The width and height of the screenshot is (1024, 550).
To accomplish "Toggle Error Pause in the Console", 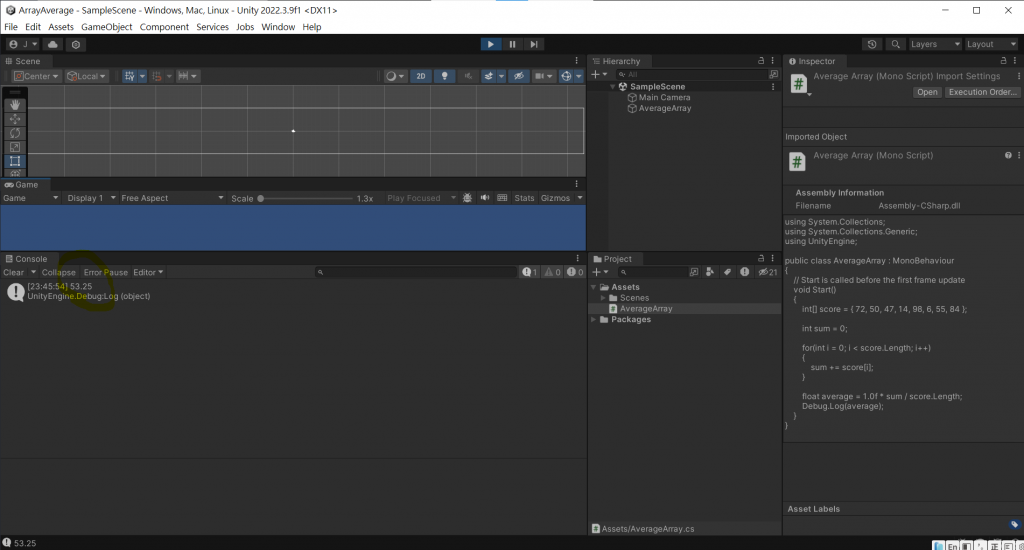I will tap(106, 272).
